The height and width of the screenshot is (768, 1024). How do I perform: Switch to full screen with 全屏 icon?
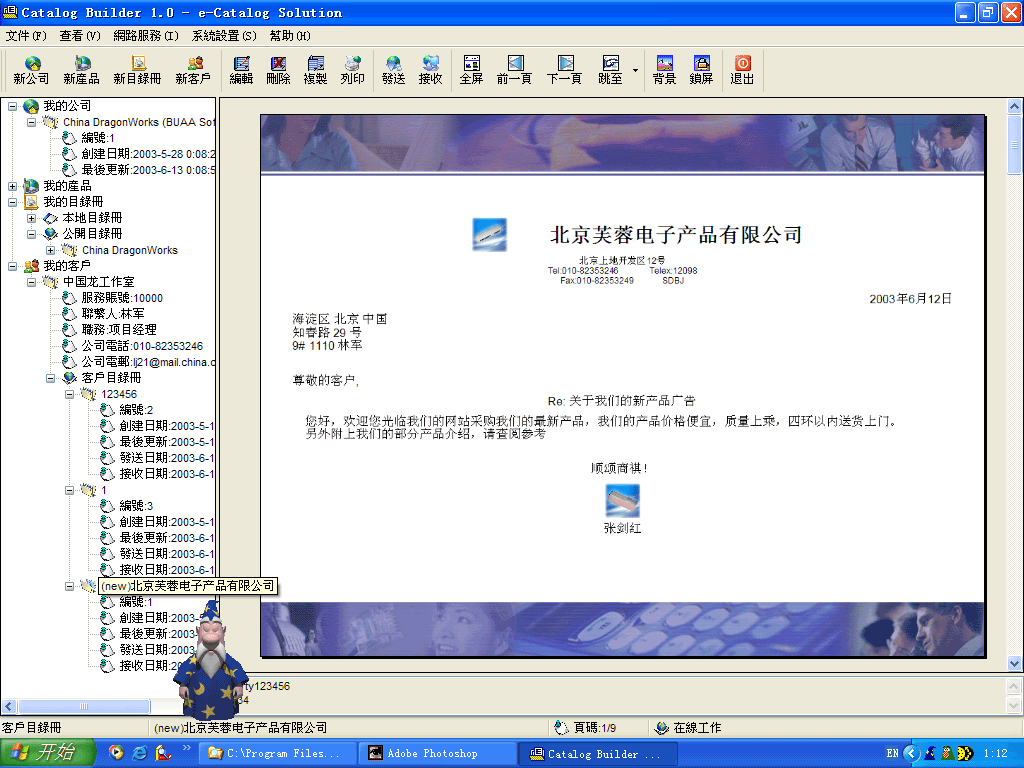(472, 70)
